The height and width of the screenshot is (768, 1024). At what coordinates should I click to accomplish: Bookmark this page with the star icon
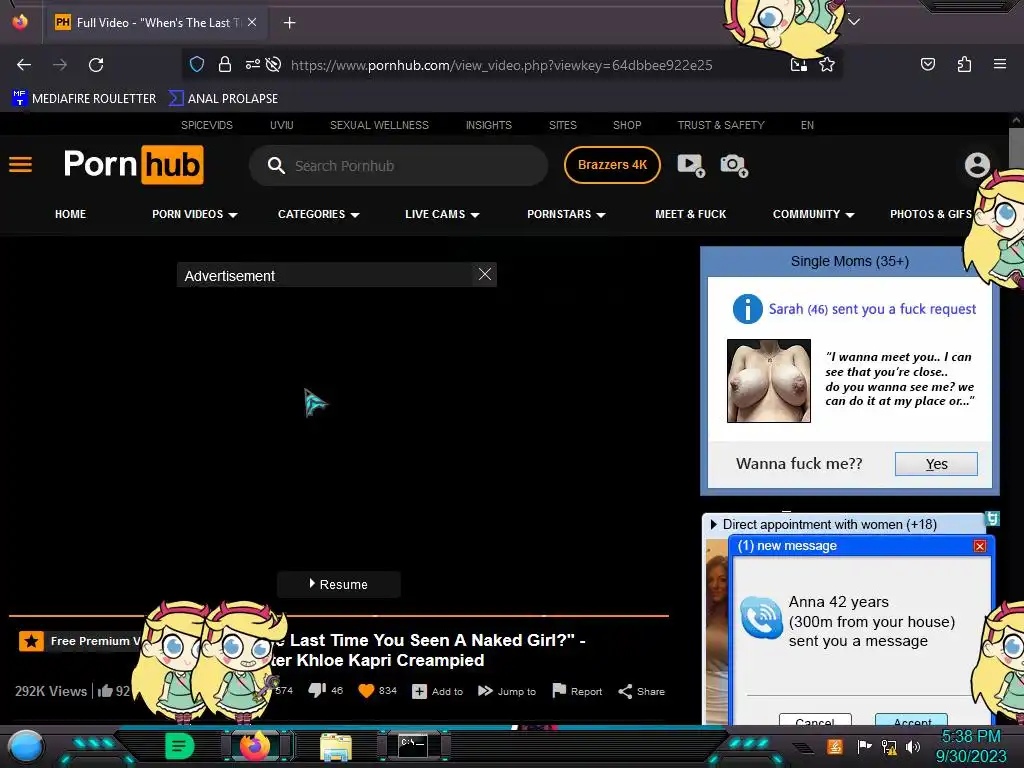(x=827, y=64)
